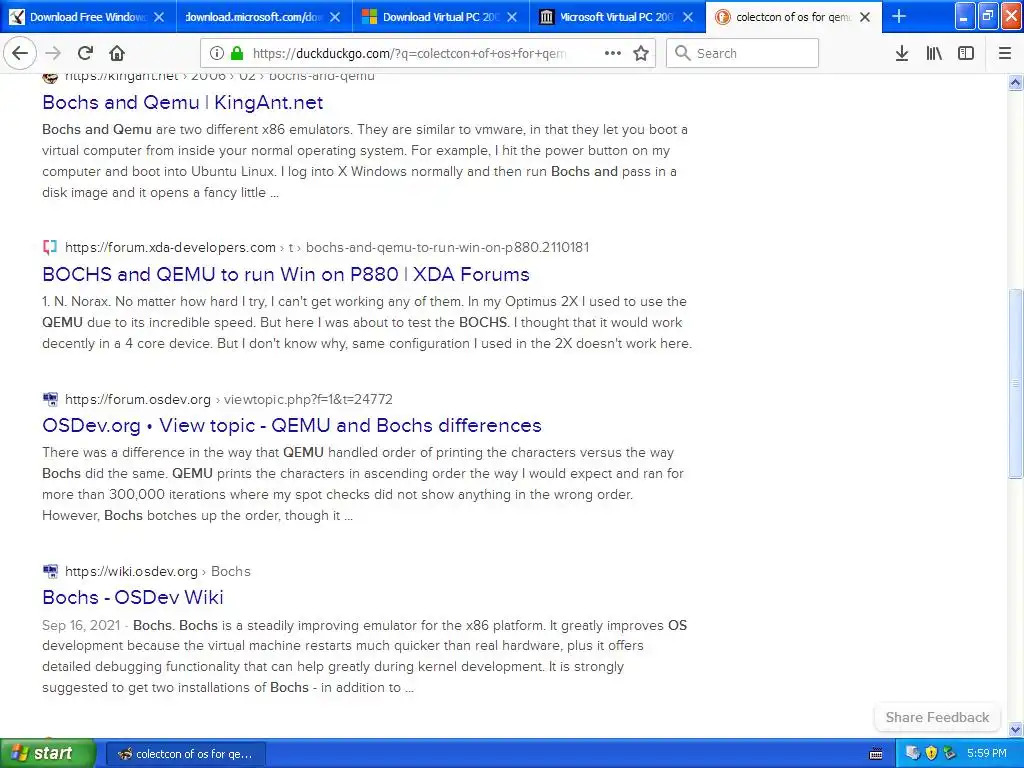
Task: Minimize the Firefox window
Action: pyautogui.click(x=965, y=16)
